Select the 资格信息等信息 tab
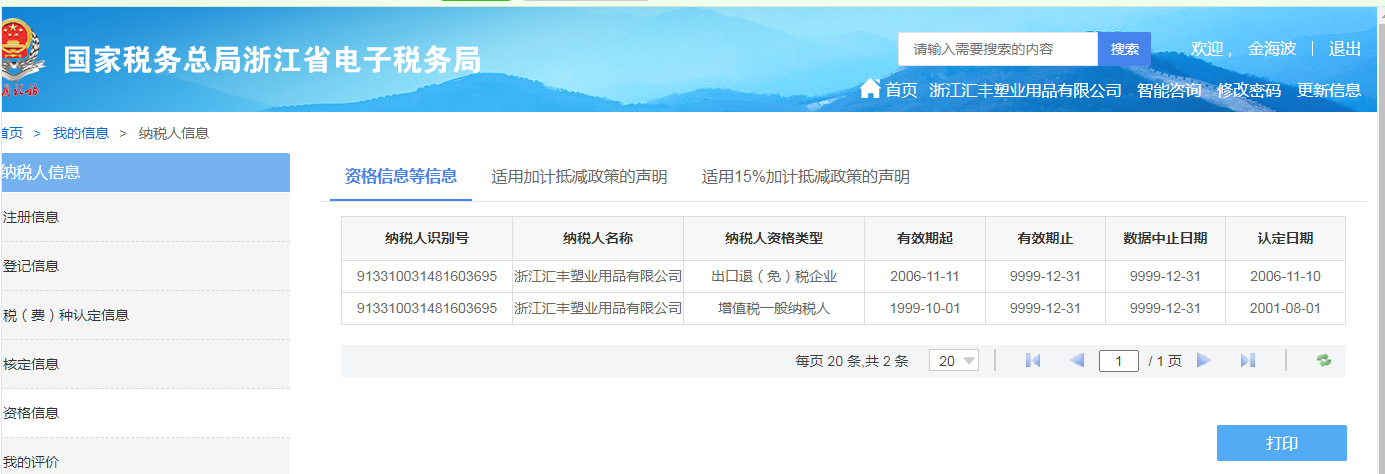Viewport: 1385px width, 474px height. (x=400, y=177)
